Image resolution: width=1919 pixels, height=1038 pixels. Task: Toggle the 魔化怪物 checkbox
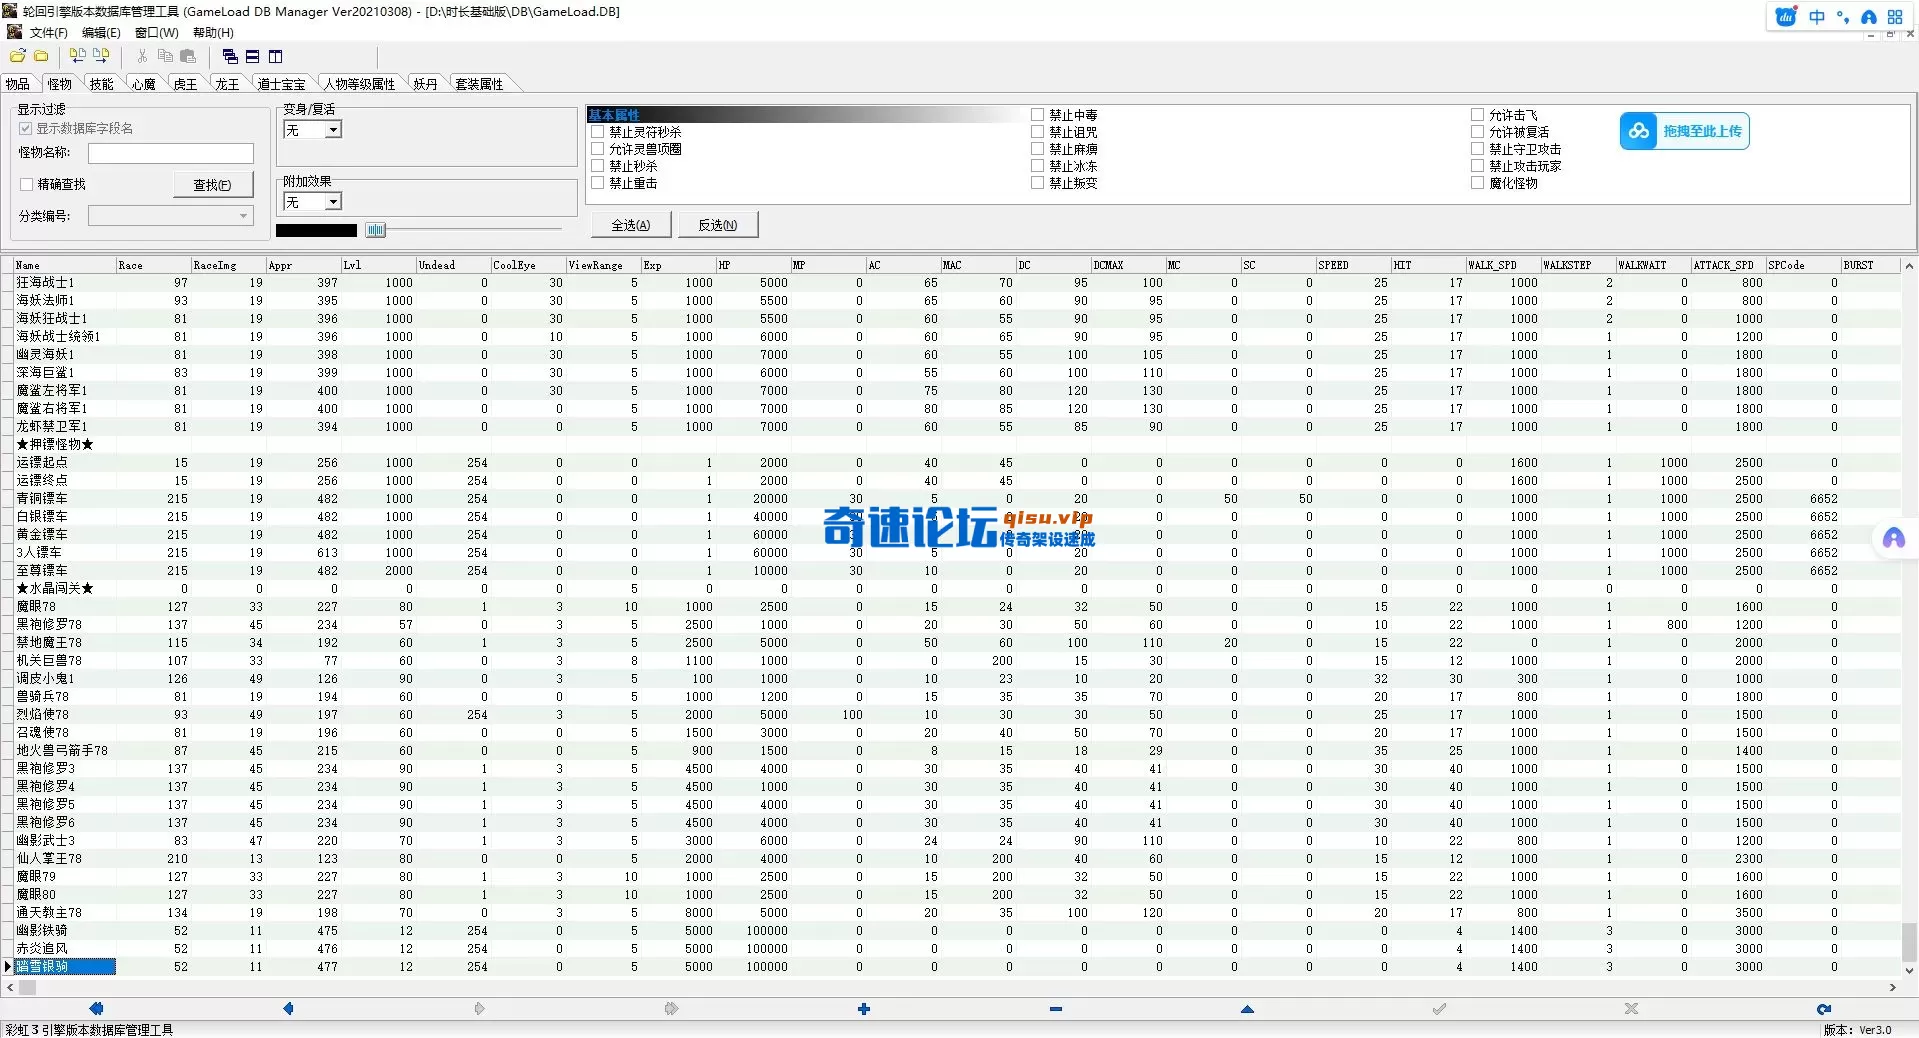1478,183
